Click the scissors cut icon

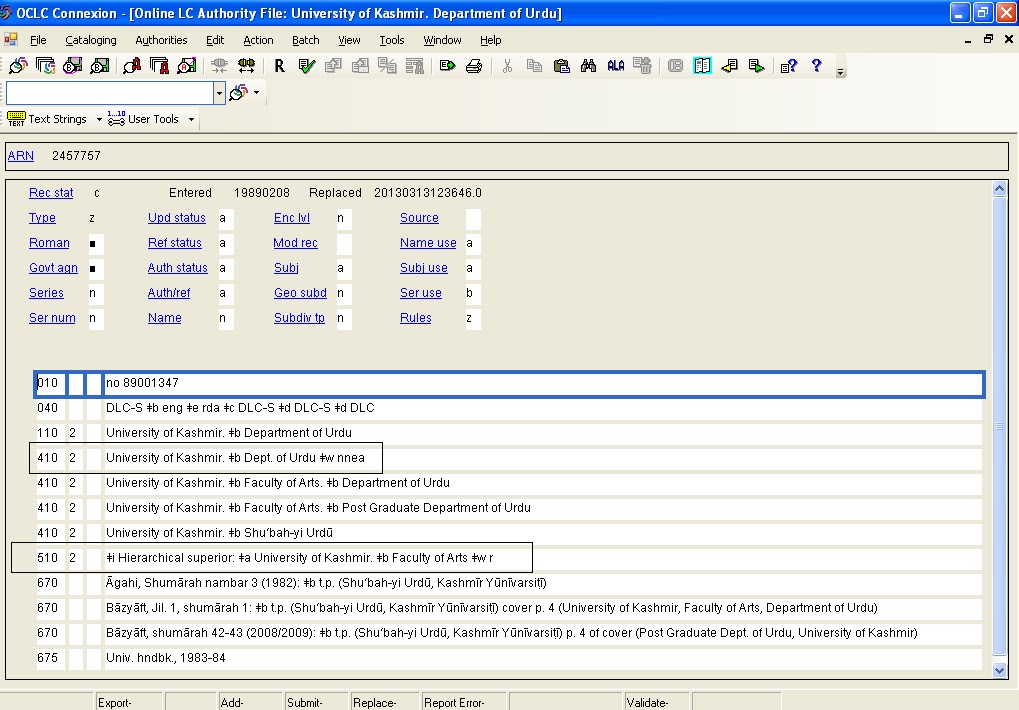(x=508, y=66)
